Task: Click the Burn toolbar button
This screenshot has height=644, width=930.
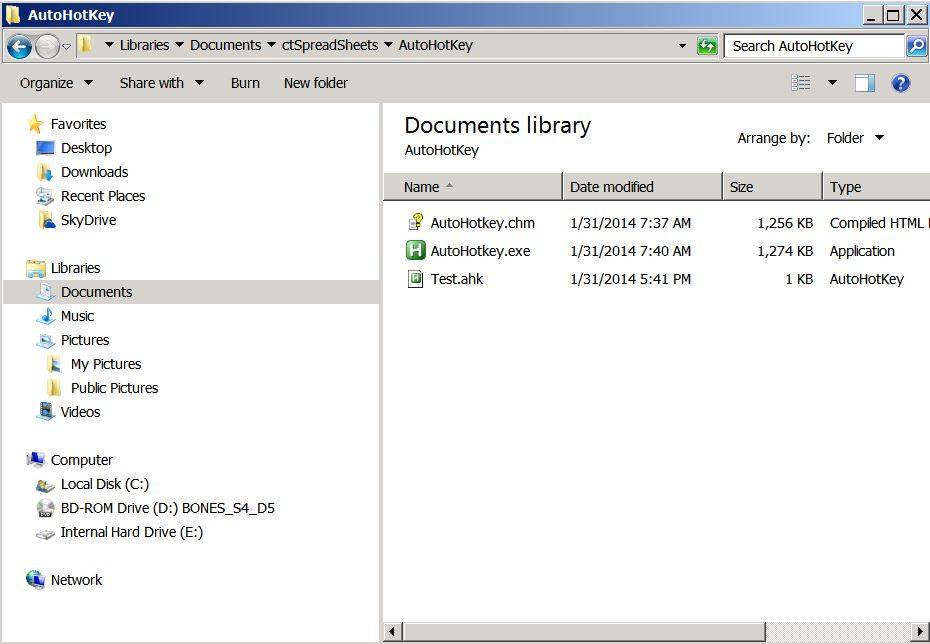Action: [245, 83]
